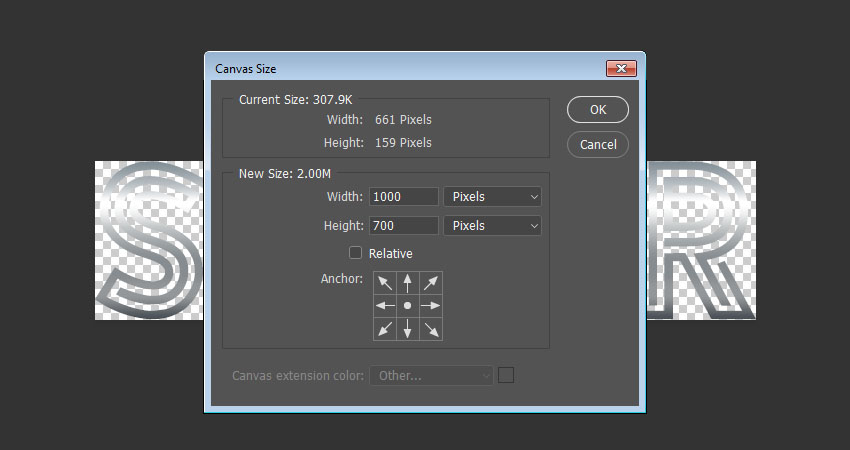Click the Canvas Size title bar
This screenshot has width=850, height=450.
coord(400,69)
